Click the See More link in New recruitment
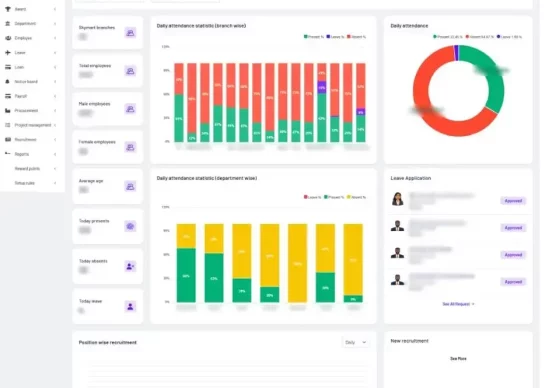The height and width of the screenshot is (388, 545). click(458, 358)
